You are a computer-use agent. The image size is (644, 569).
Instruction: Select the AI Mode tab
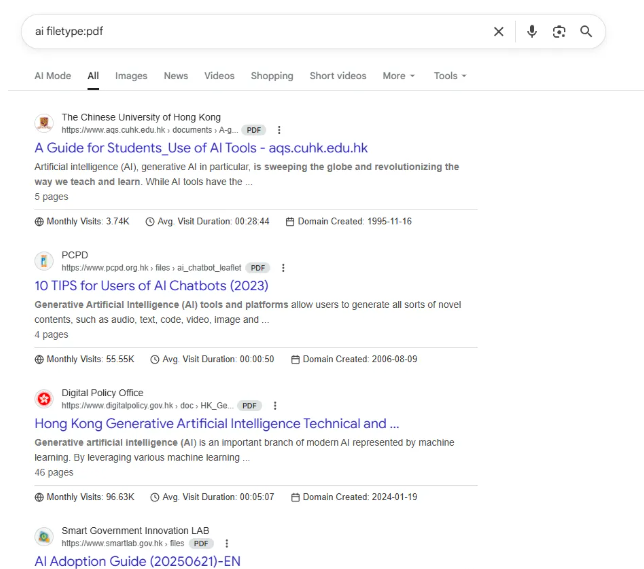53,76
